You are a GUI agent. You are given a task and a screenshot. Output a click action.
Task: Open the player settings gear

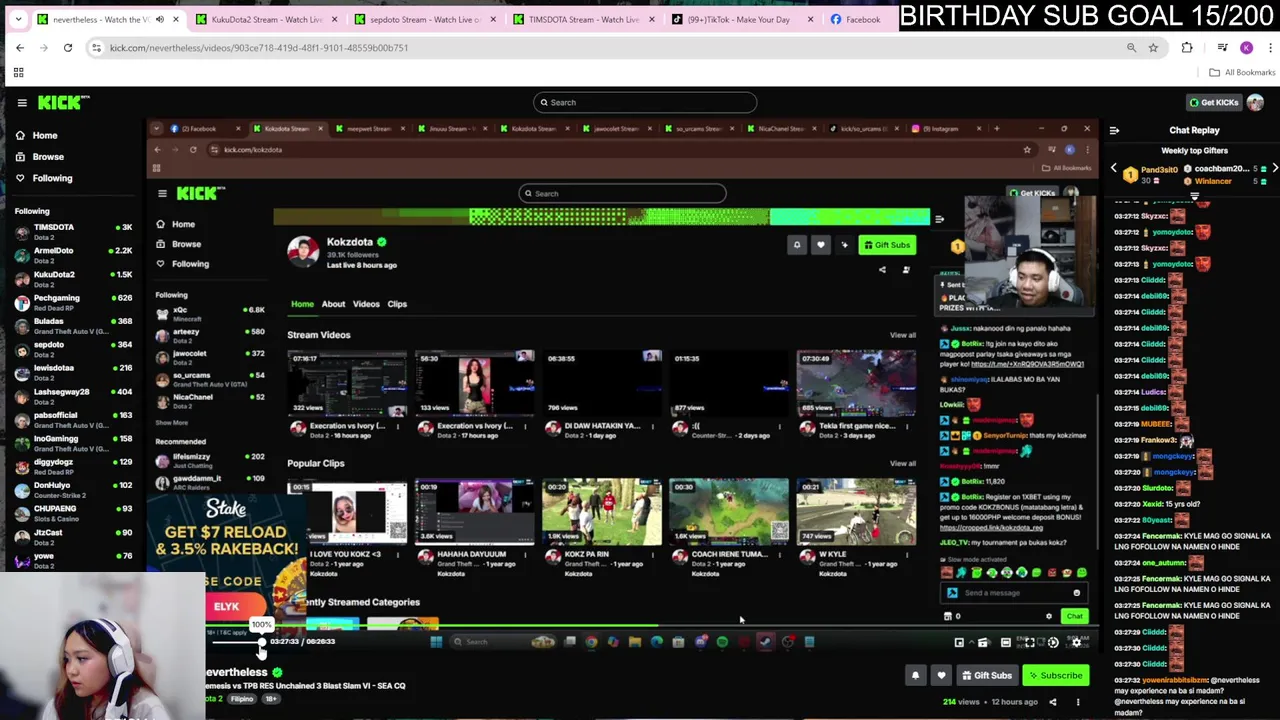pyautogui.click(x=1076, y=643)
